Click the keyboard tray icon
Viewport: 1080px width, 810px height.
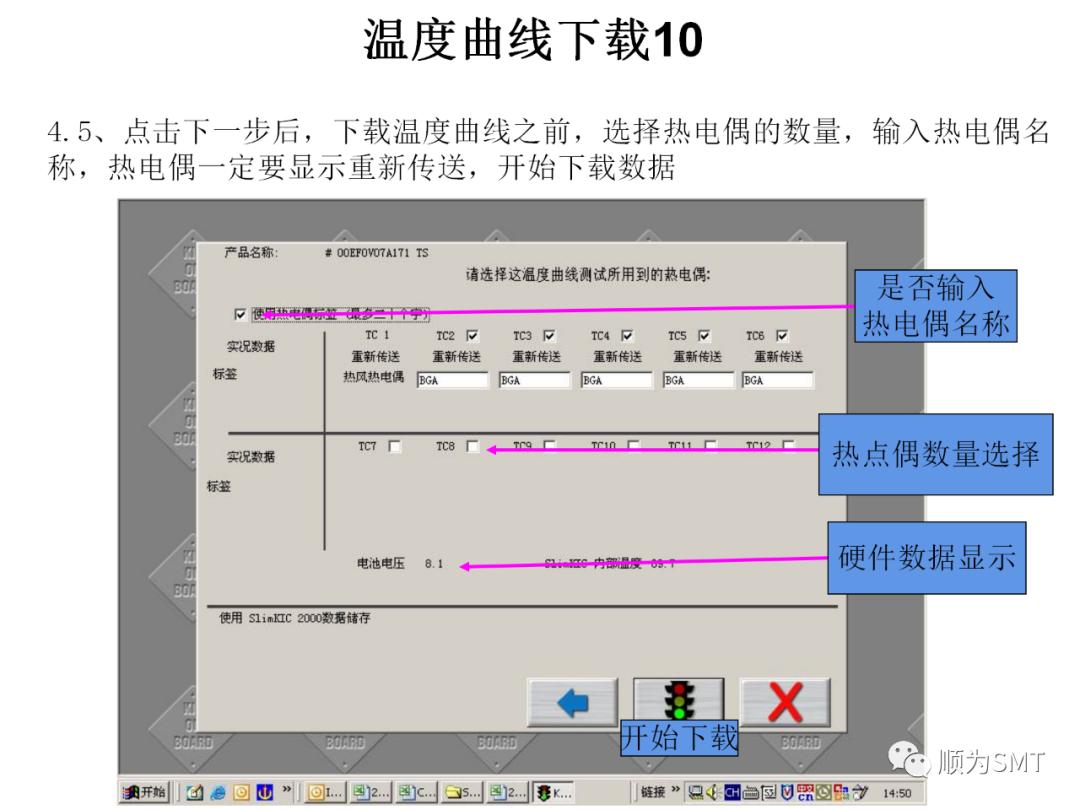(750, 793)
